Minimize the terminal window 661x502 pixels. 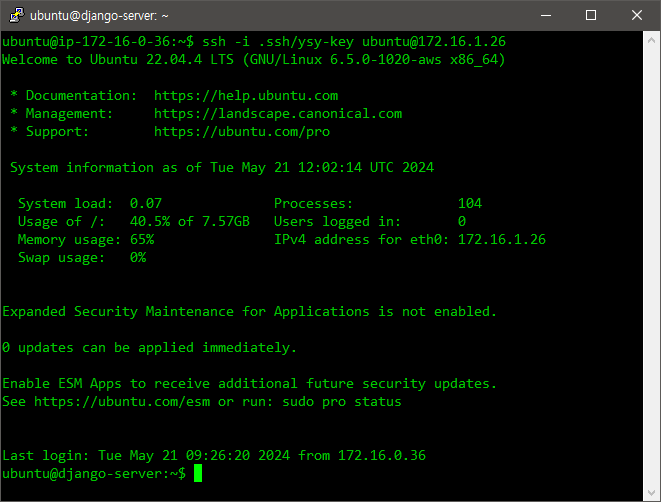coord(546,15)
